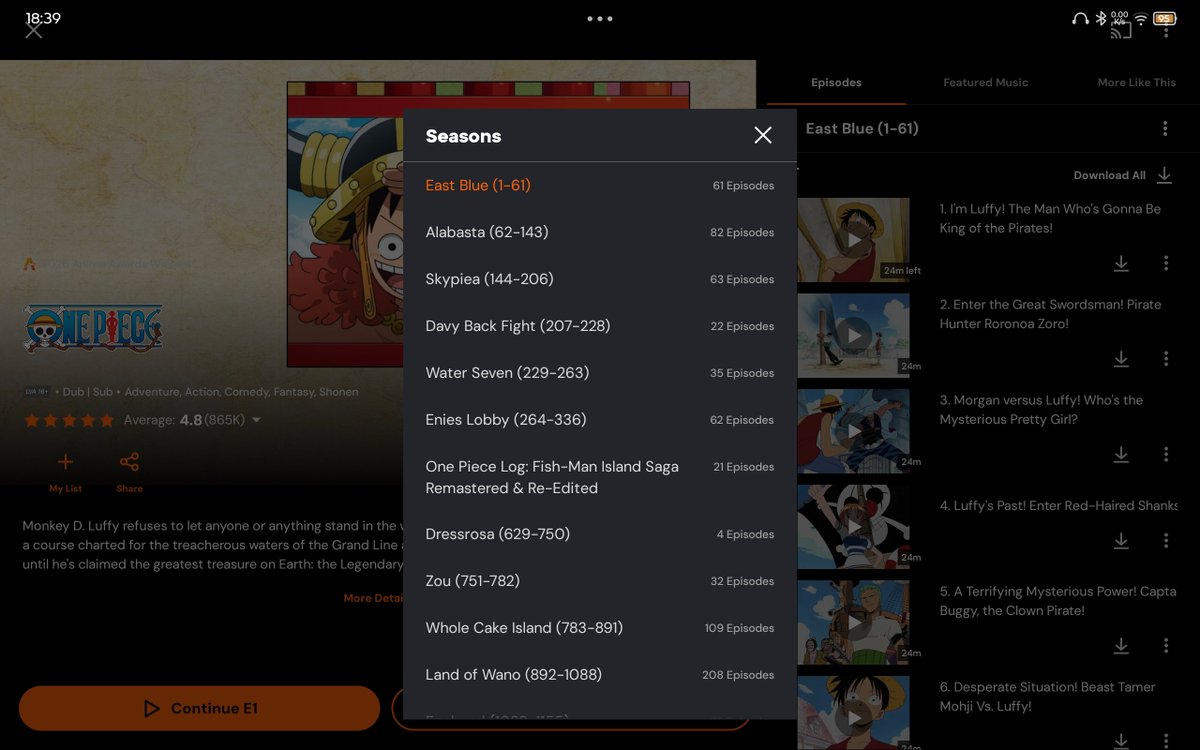
Task: Click Continue E1 button
Action: (x=200, y=708)
